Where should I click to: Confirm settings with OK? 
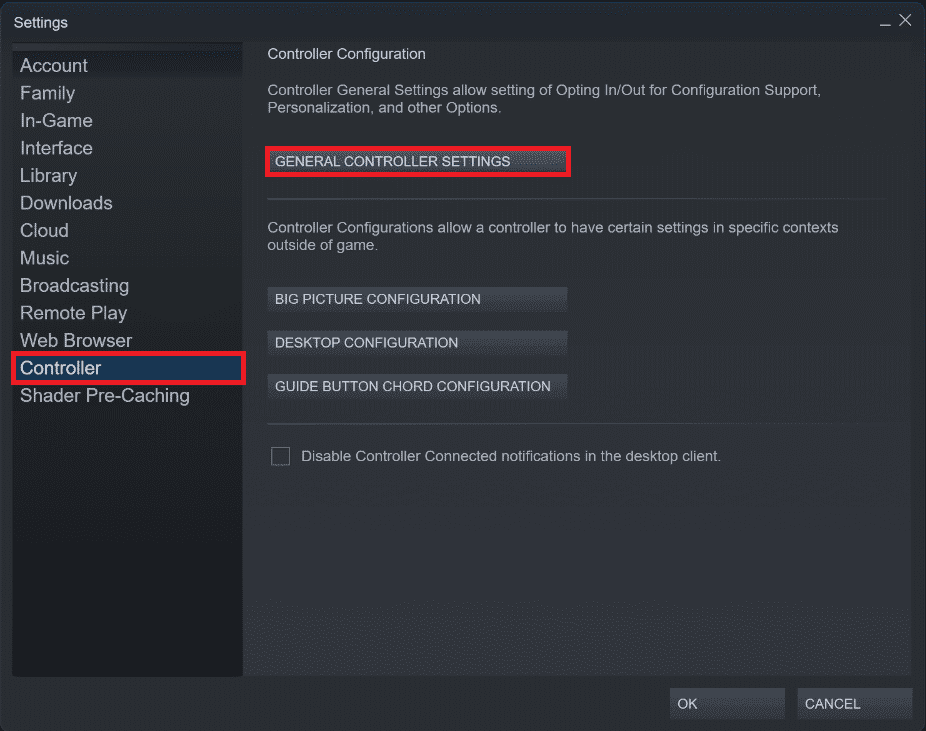pos(727,703)
